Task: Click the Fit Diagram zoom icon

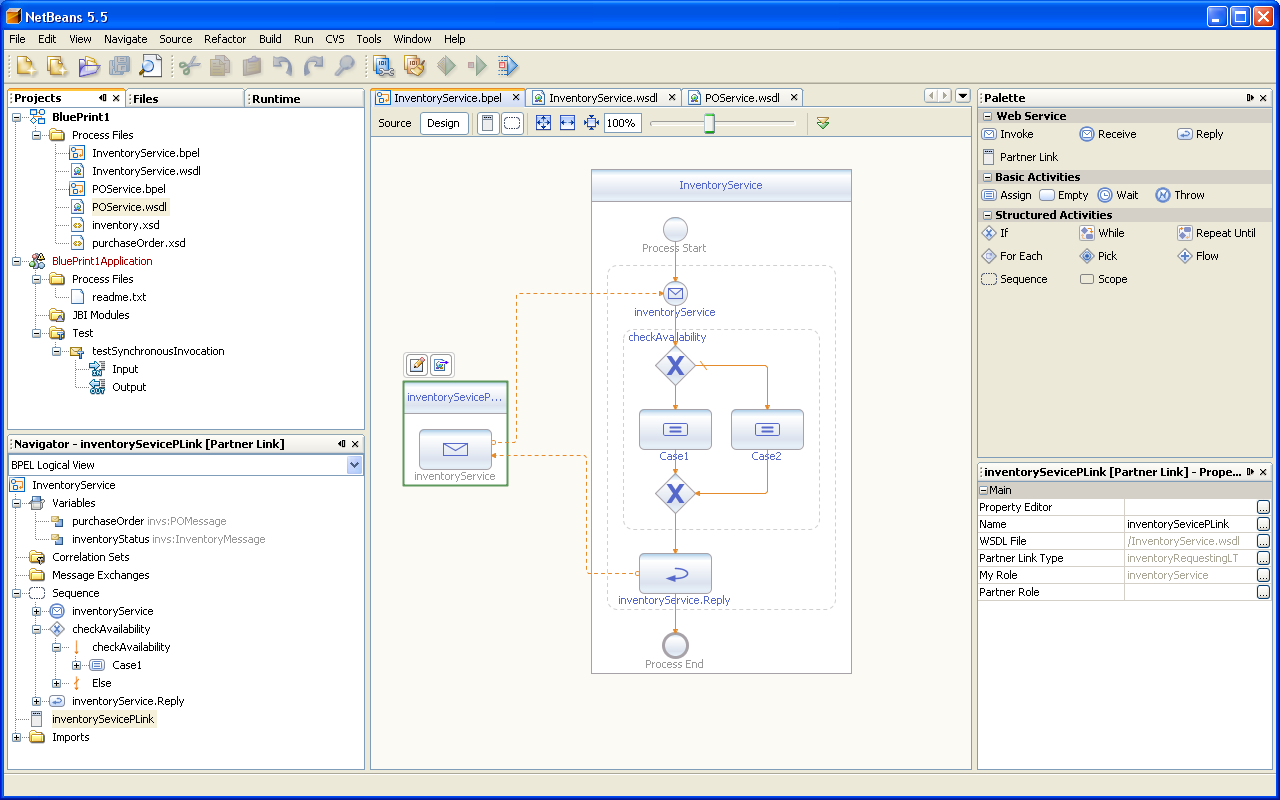Action: click(x=543, y=123)
